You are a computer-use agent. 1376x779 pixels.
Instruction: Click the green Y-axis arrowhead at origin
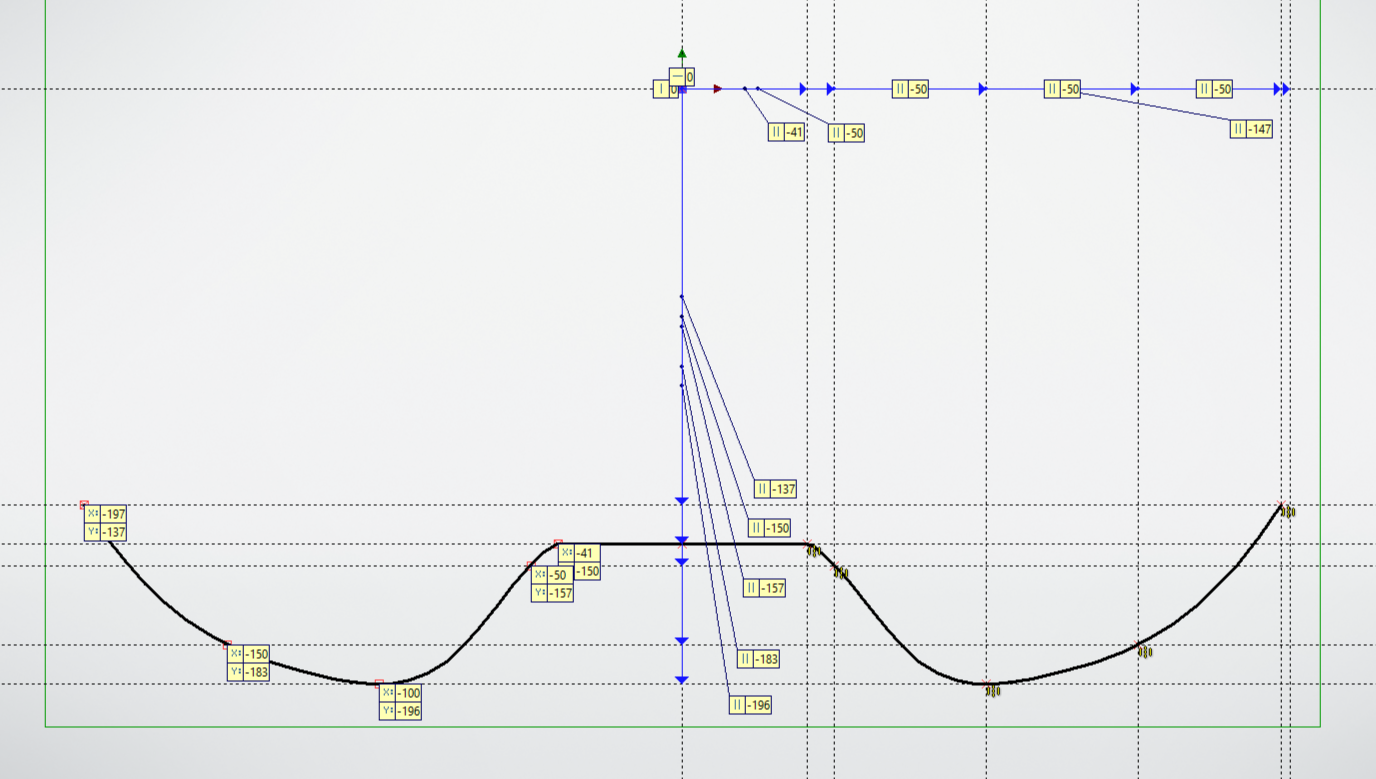tap(682, 52)
